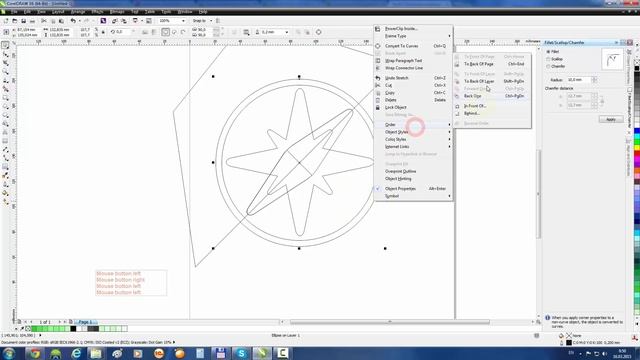
Task: Expand the Symbol submenu
Action: pyautogui.click(x=413, y=196)
